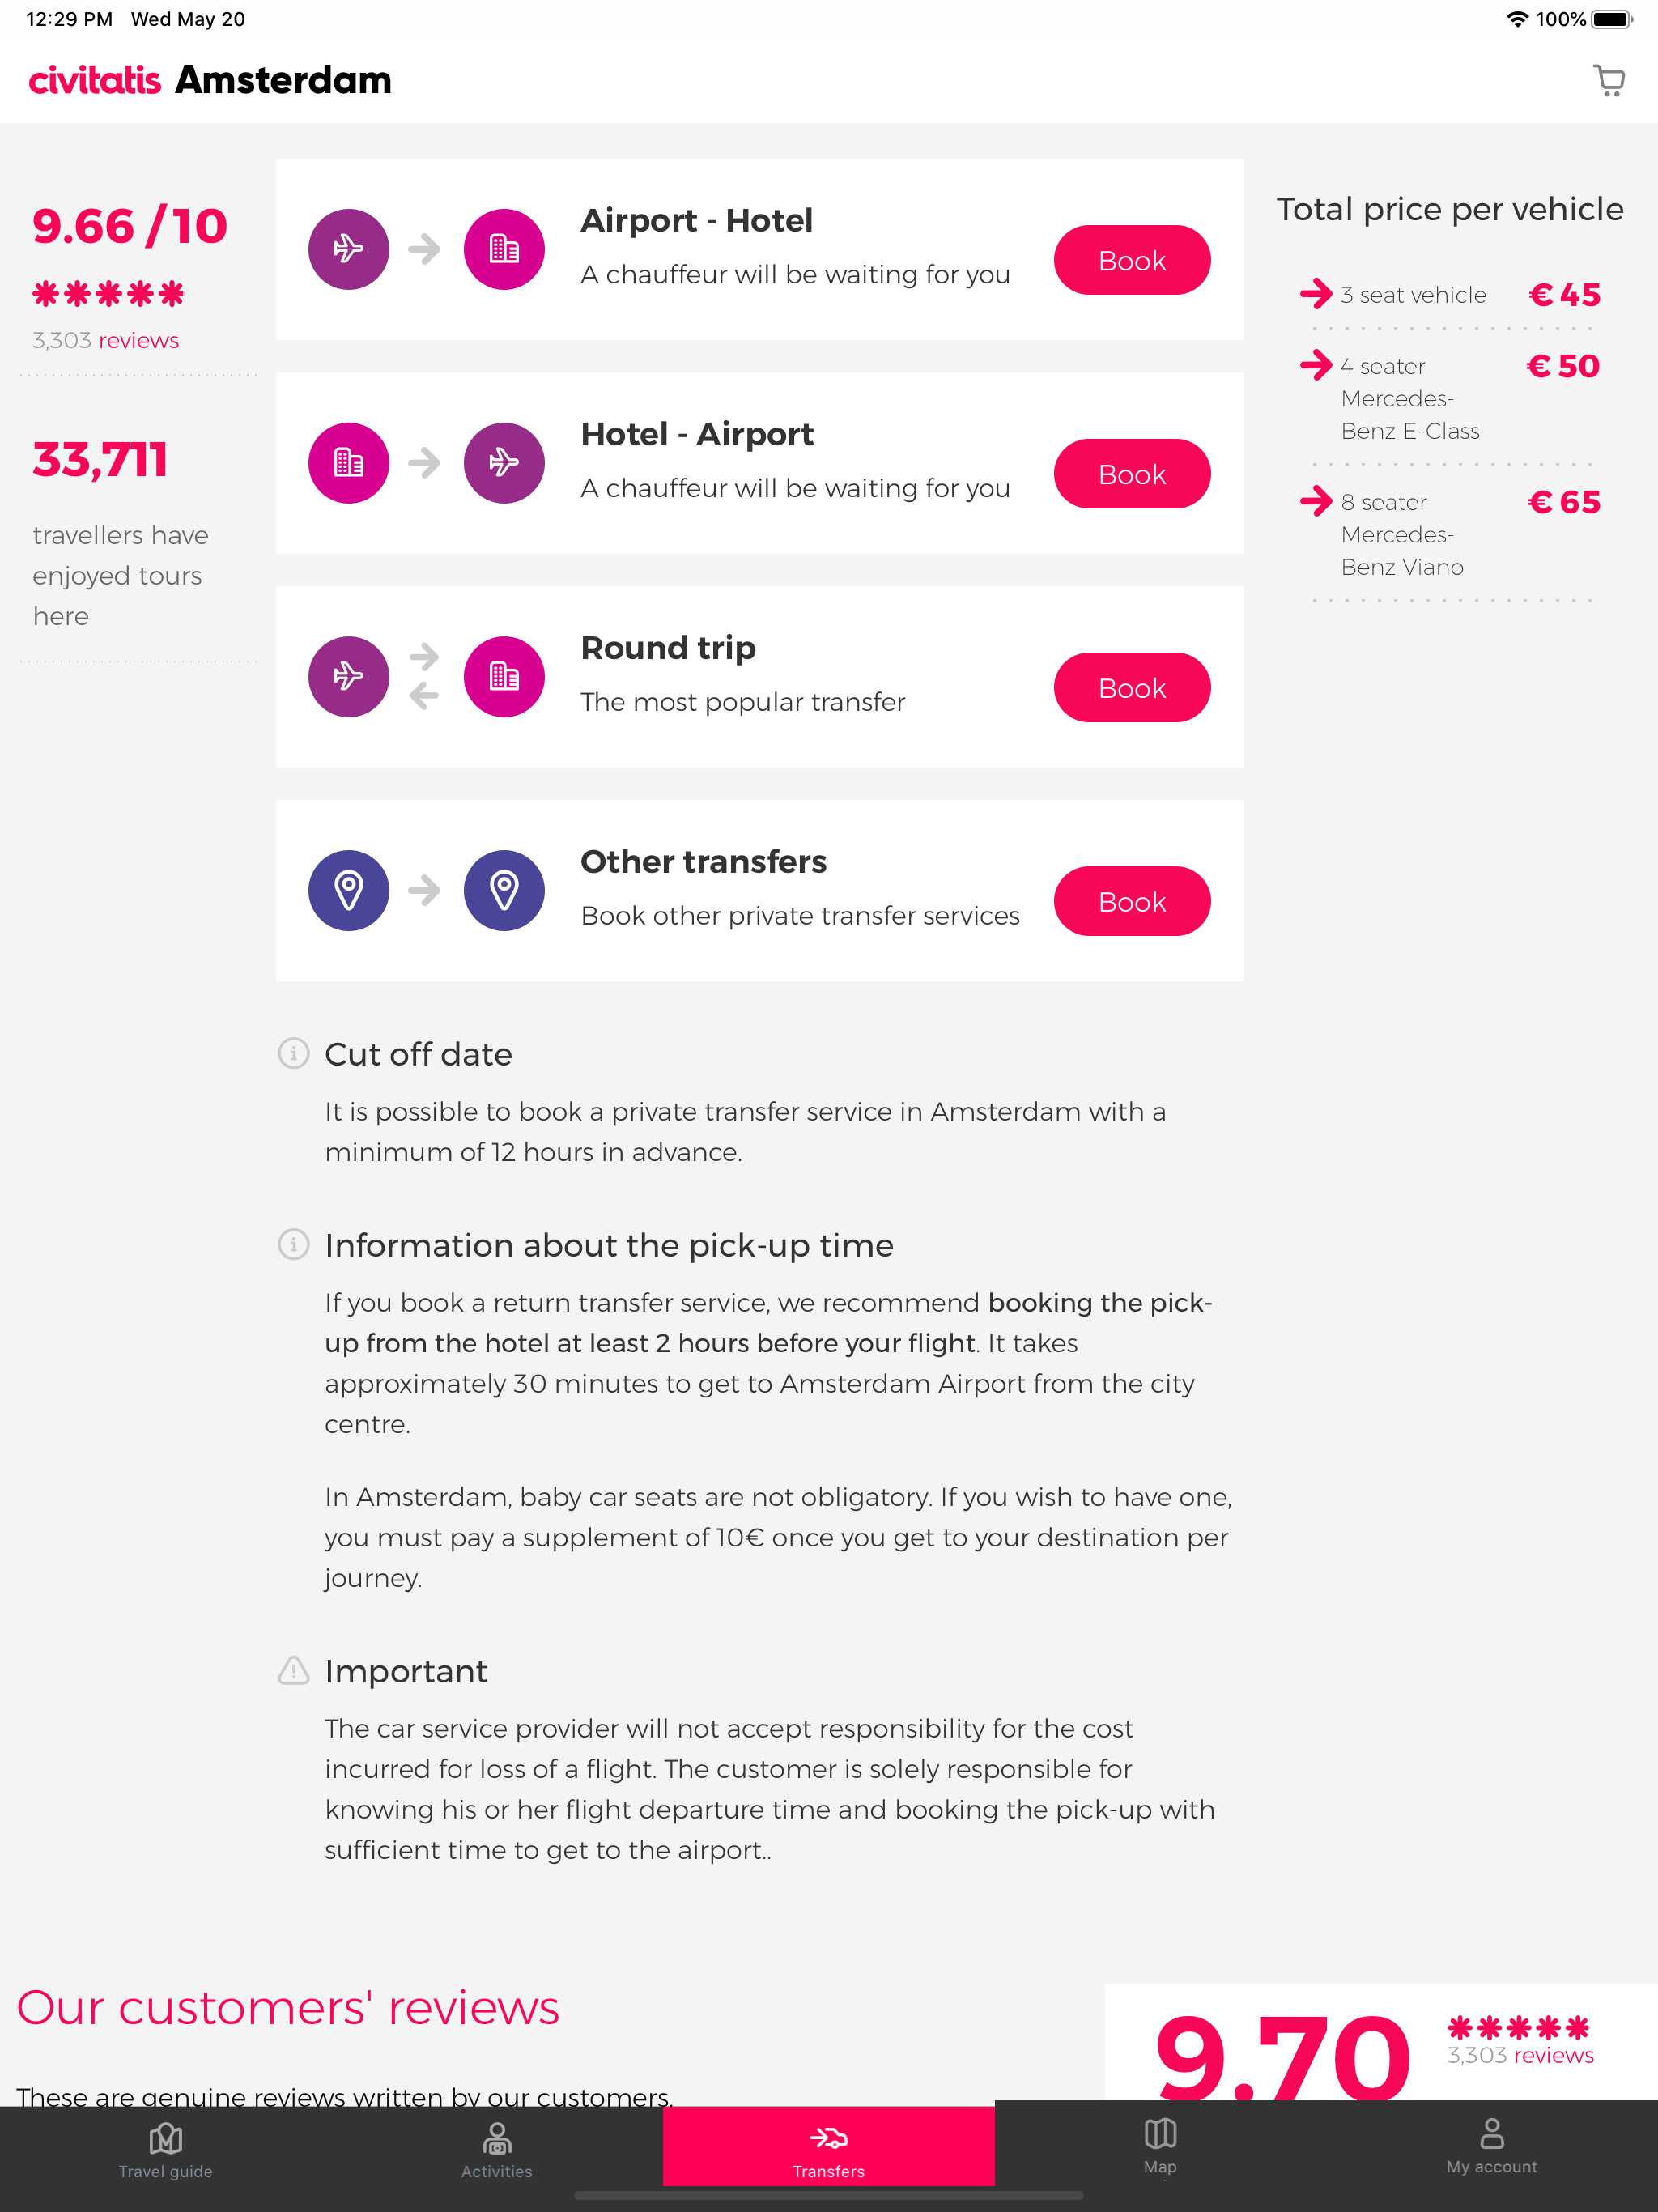Click the warning icon next to Important
Screen dimensions: 1658x2212
click(x=292, y=1670)
